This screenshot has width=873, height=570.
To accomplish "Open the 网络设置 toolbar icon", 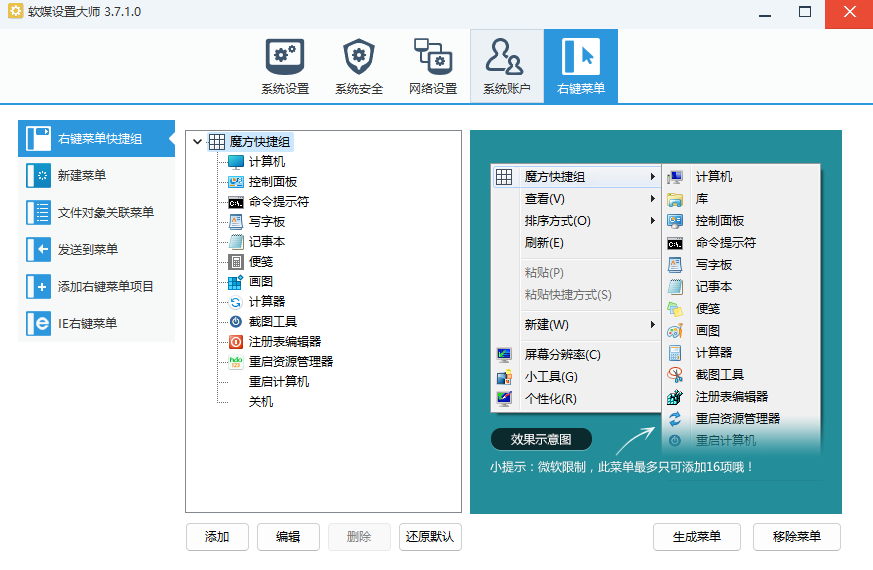I will click(433, 57).
